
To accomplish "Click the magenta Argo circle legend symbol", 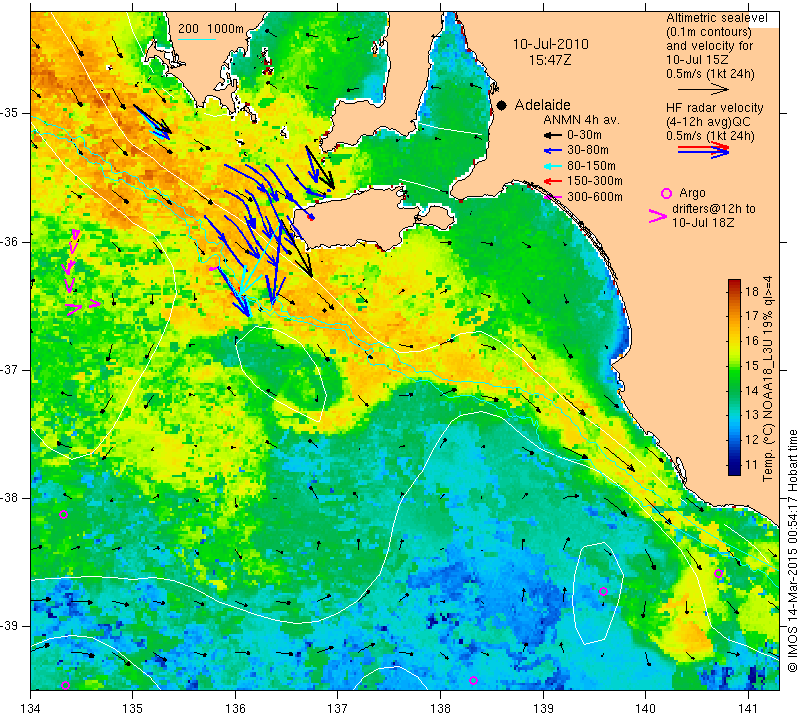I will 666,193.
